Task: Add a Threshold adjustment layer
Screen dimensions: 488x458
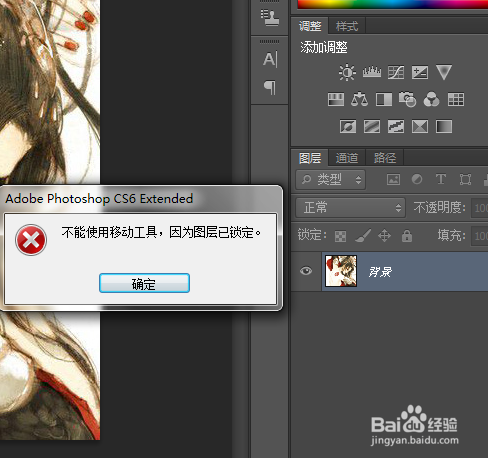Action: [x=396, y=127]
